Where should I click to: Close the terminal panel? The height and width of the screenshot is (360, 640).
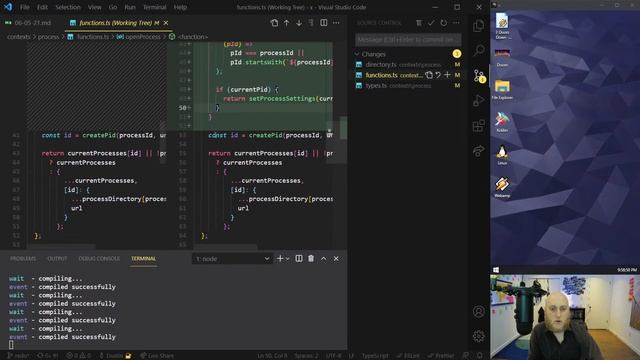[336, 258]
